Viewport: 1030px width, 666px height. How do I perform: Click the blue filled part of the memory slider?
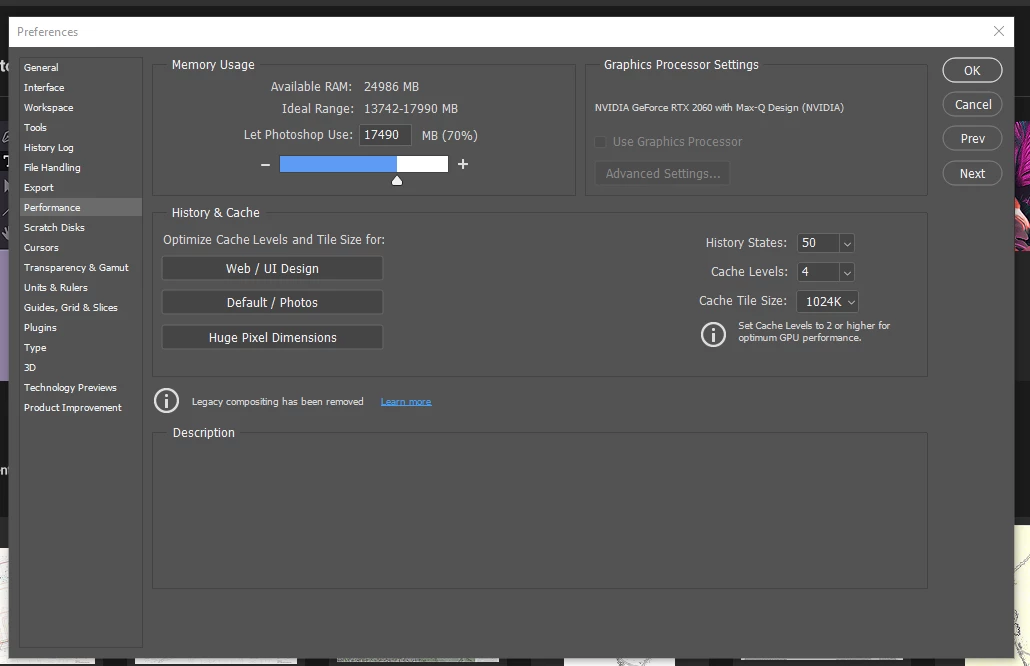338,164
